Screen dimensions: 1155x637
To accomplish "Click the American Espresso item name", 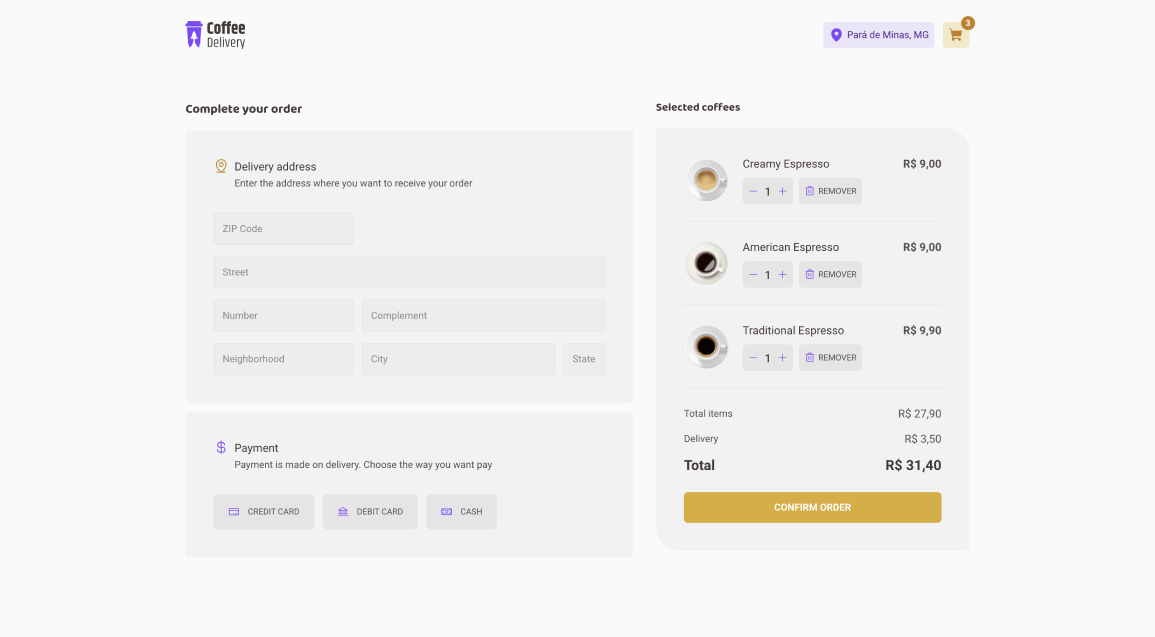I will click(790, 247).
